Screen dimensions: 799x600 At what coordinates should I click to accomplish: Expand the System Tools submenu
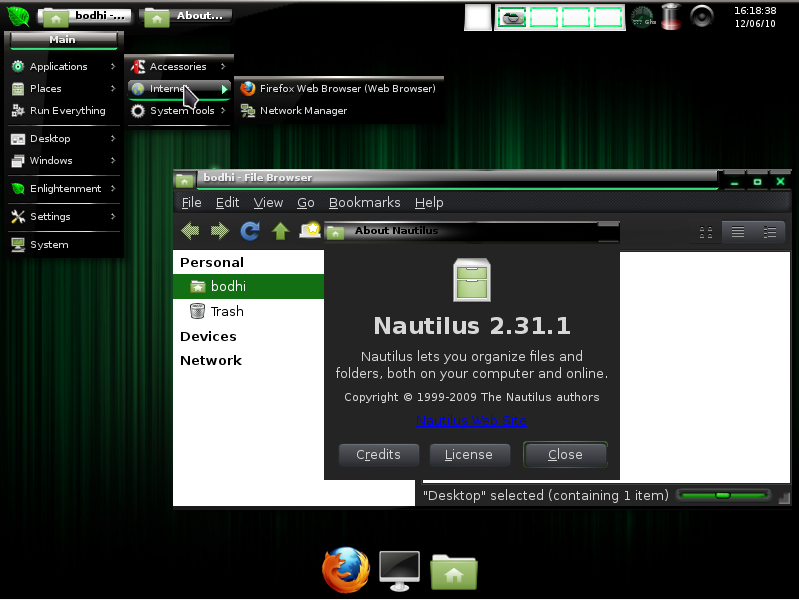pos(178,111)
